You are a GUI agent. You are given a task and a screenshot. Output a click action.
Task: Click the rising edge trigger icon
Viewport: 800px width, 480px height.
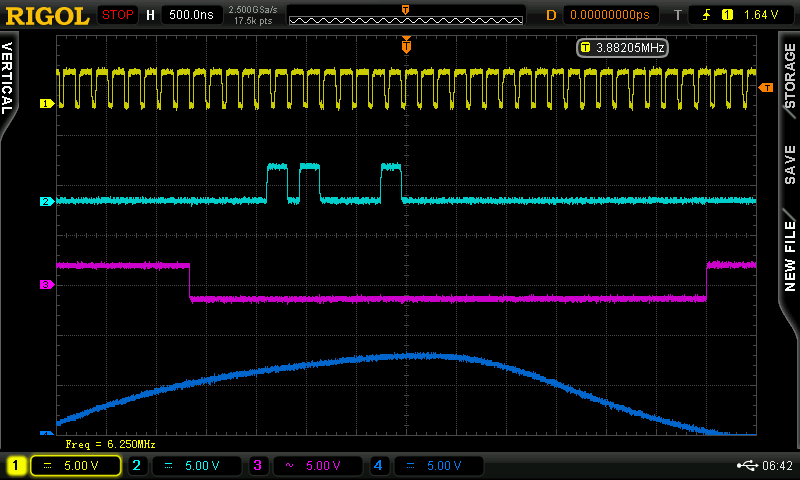(x=707, y=15)
